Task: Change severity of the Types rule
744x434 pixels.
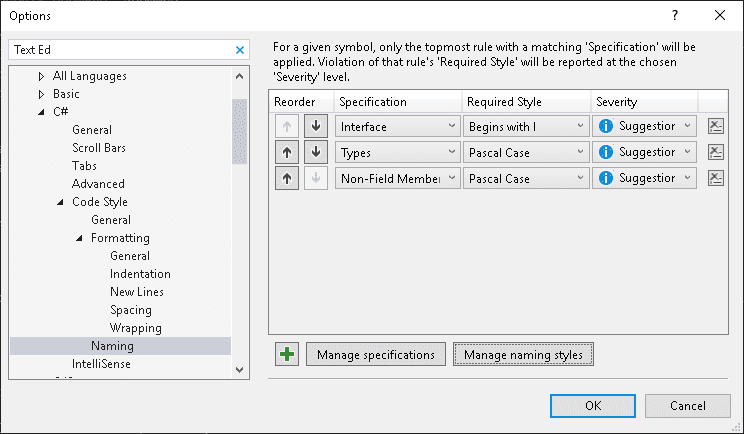Action: pos(644,152)
